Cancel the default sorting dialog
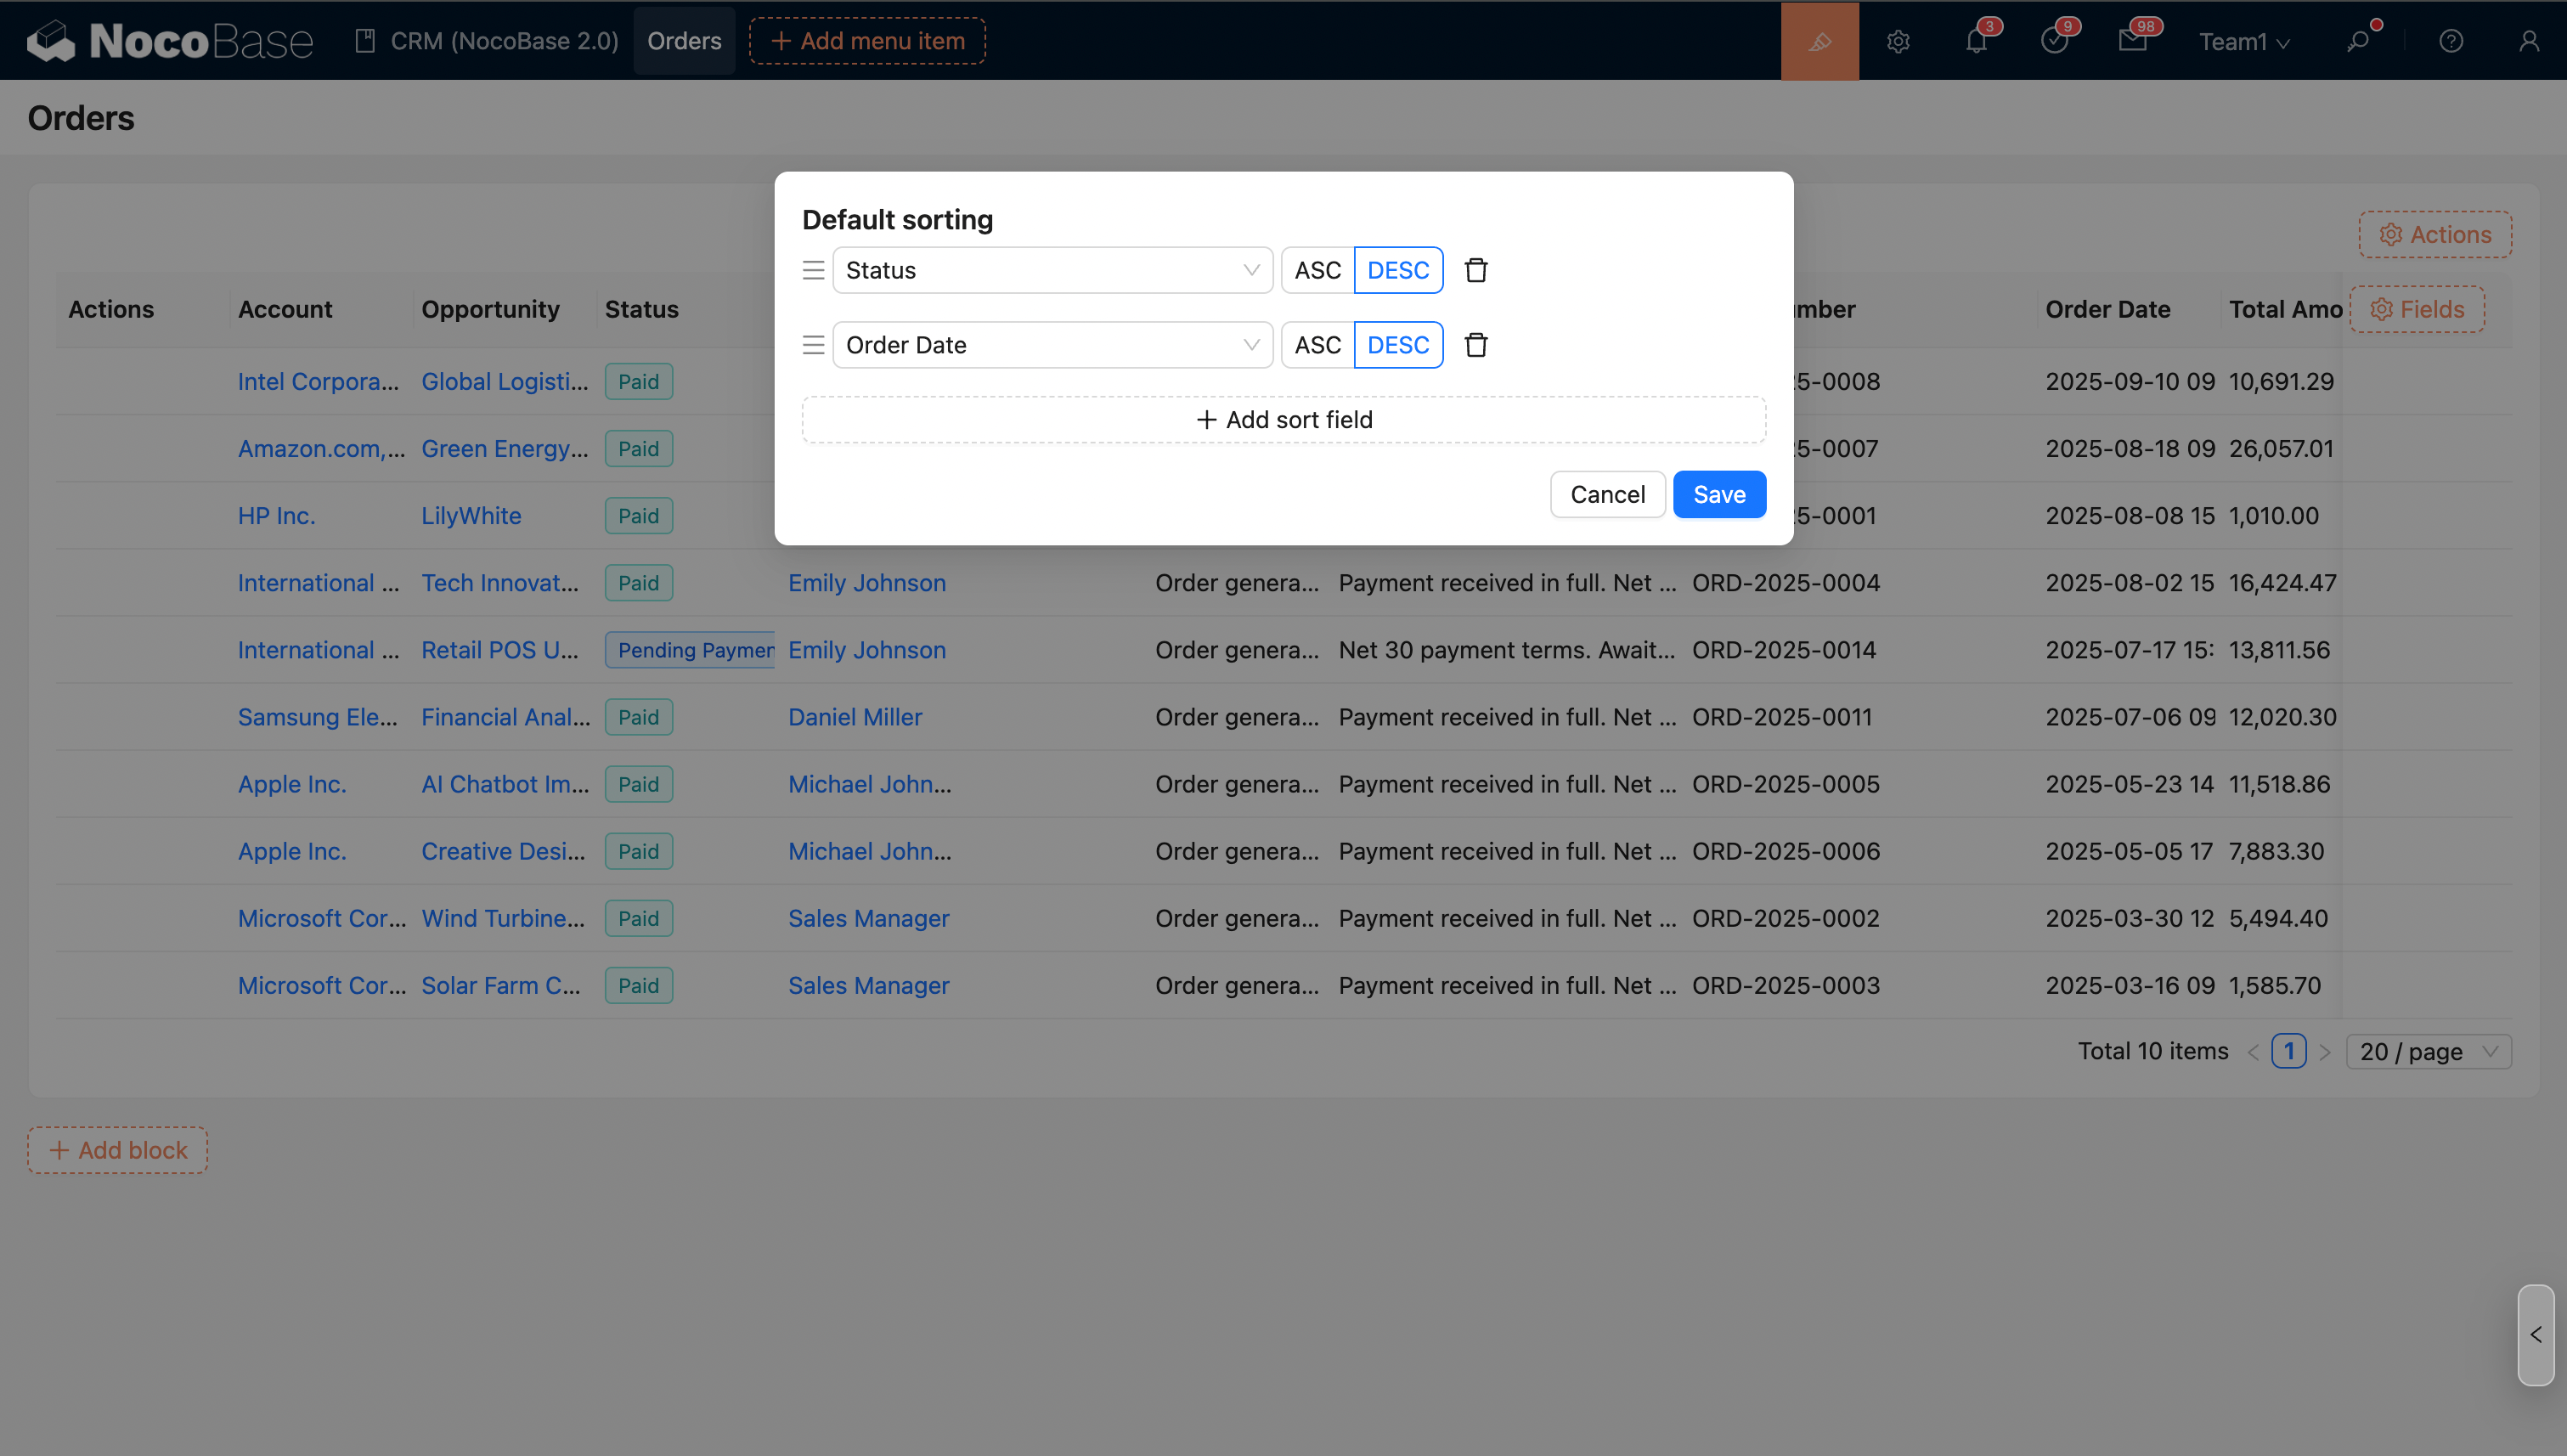 point(1606,494)
